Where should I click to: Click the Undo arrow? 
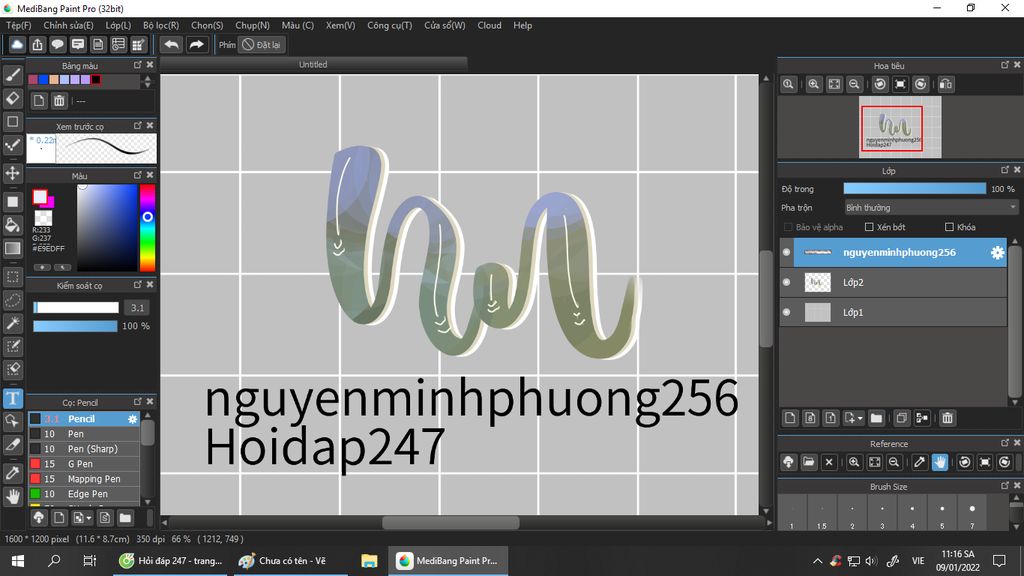pyautogui.click(x=172, y=44)
